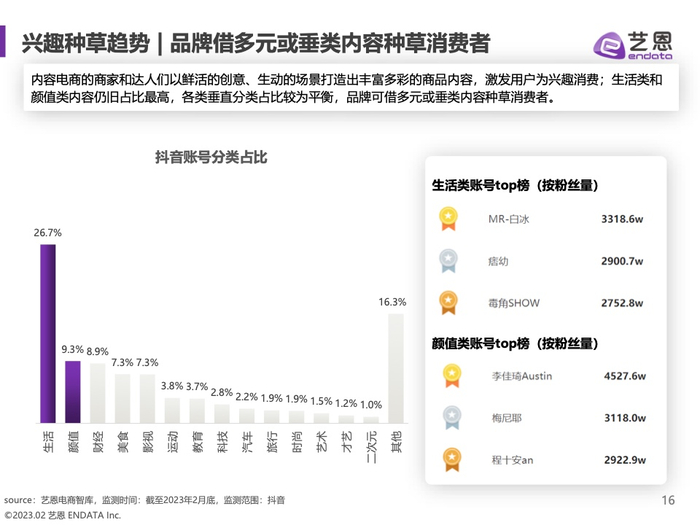Click the 1.2% data label

pos(346,404)
